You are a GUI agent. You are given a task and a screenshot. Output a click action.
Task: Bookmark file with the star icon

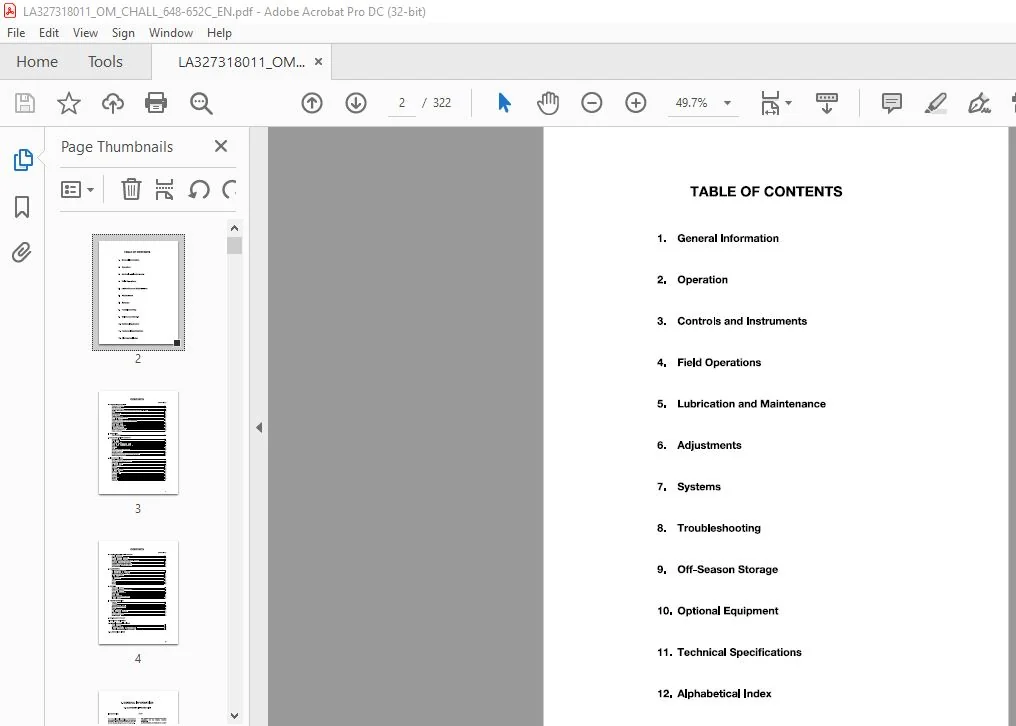pyautogui.click(x=69, y=103)
